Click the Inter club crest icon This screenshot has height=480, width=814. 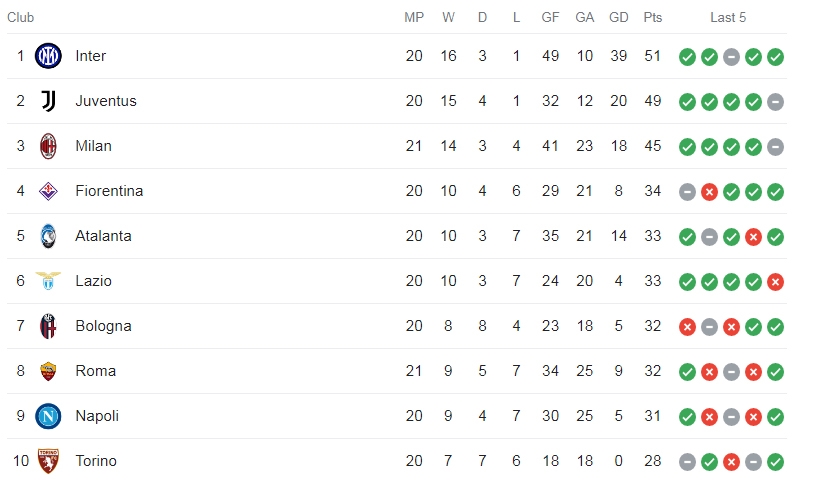click(48, 56)
